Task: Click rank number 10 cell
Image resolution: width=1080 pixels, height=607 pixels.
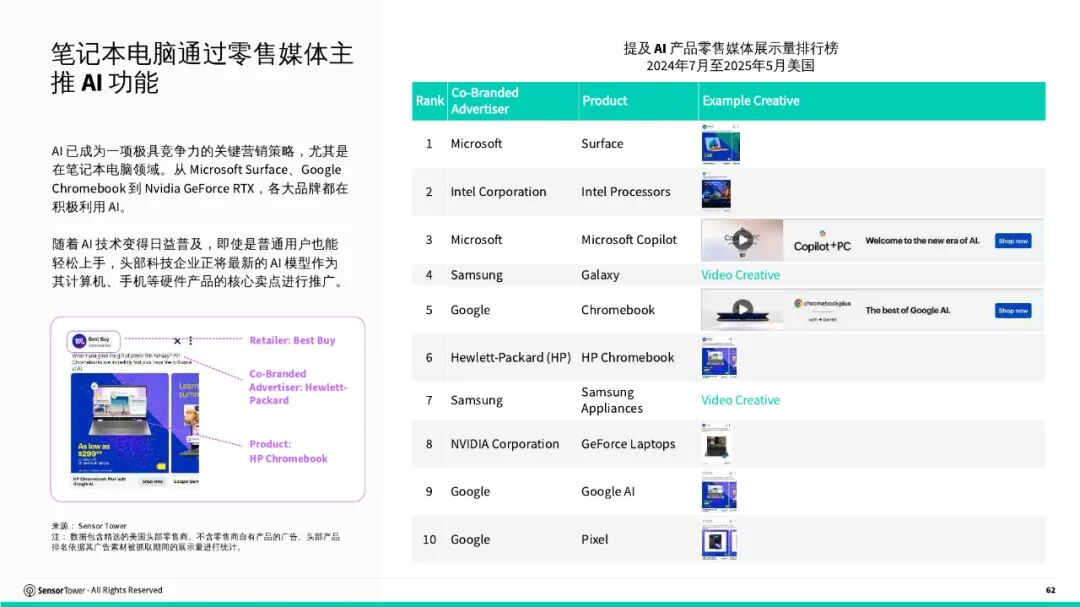Action: (429, 539)
